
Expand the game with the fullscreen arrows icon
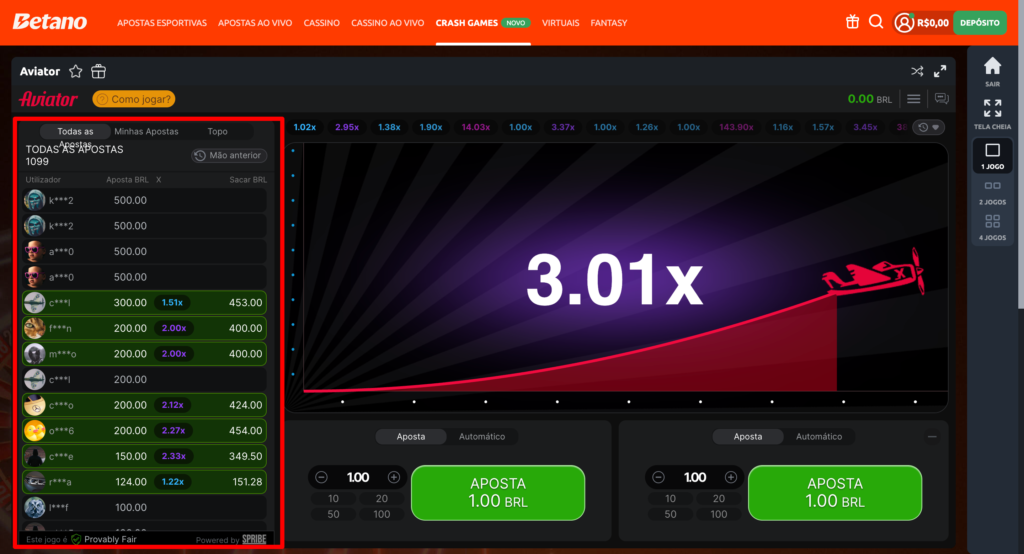940,71
